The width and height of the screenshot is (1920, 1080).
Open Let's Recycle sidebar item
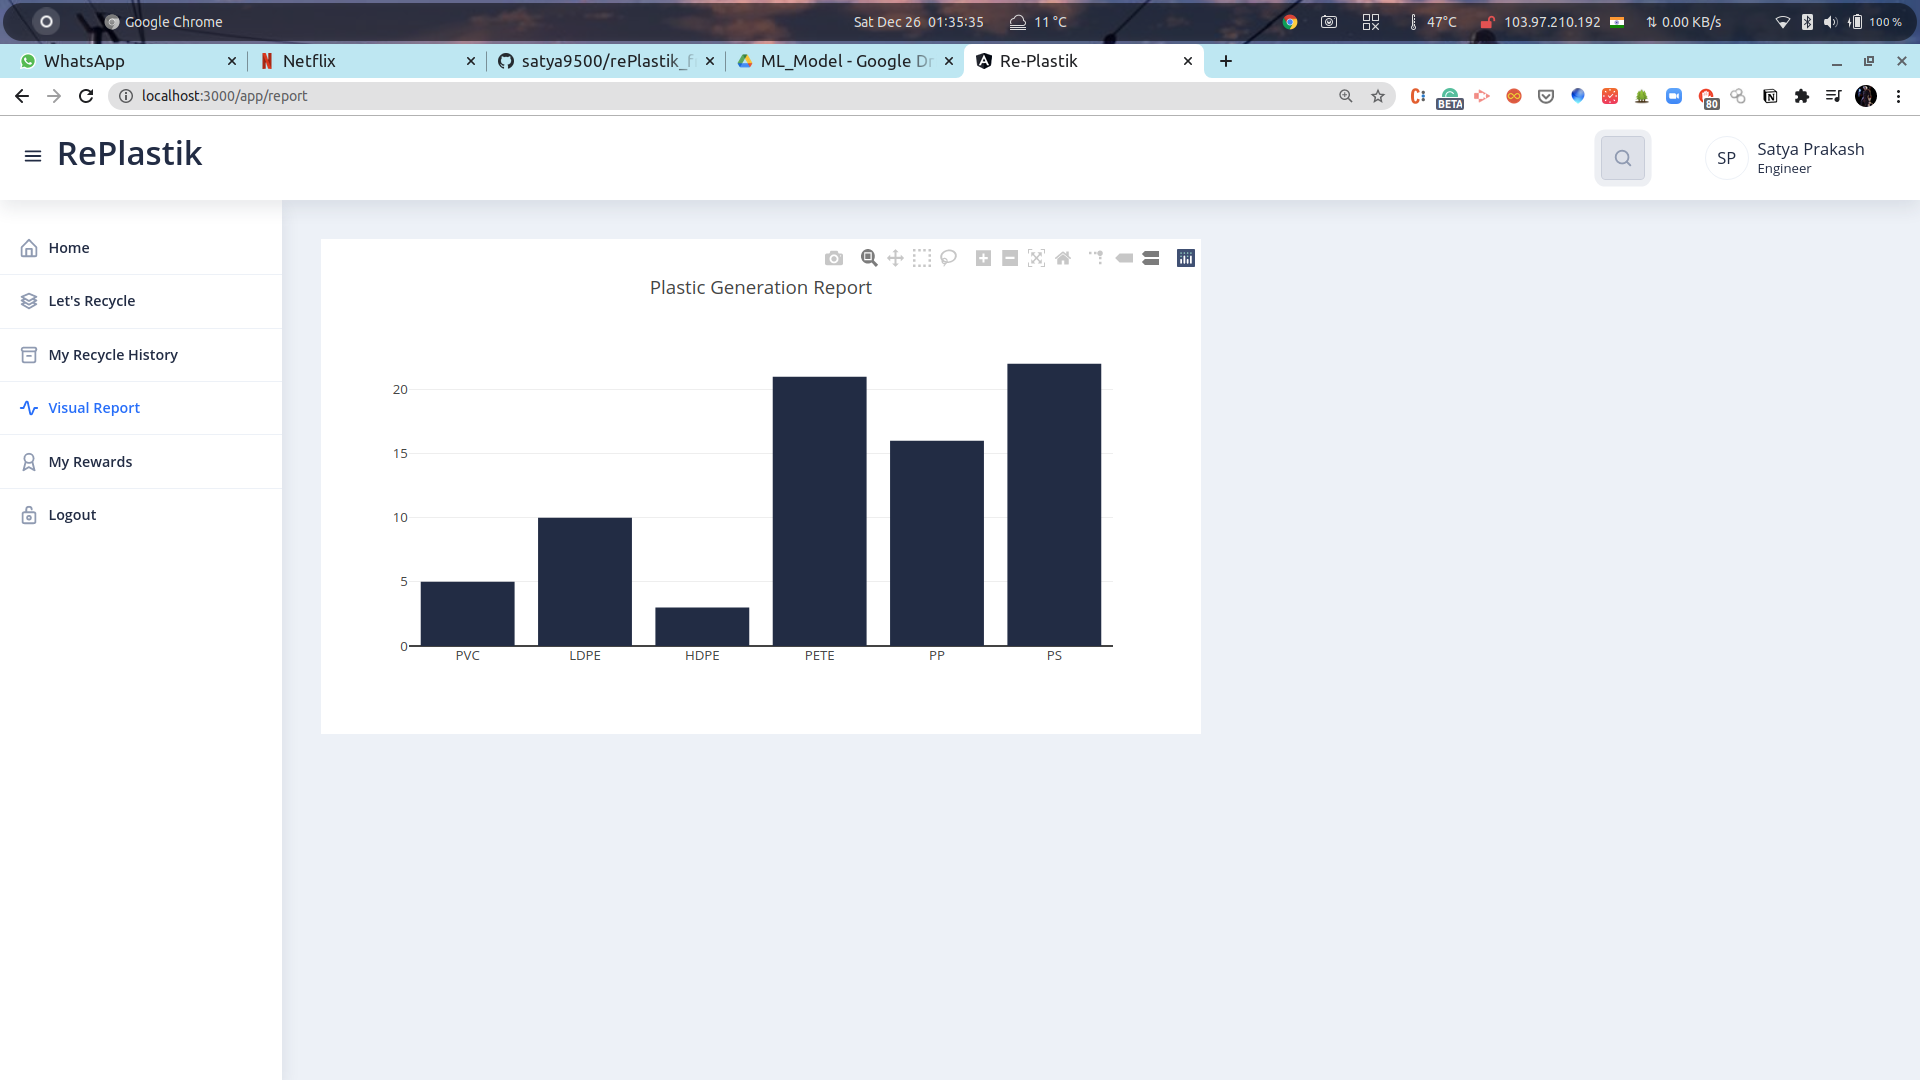(91, 301)
